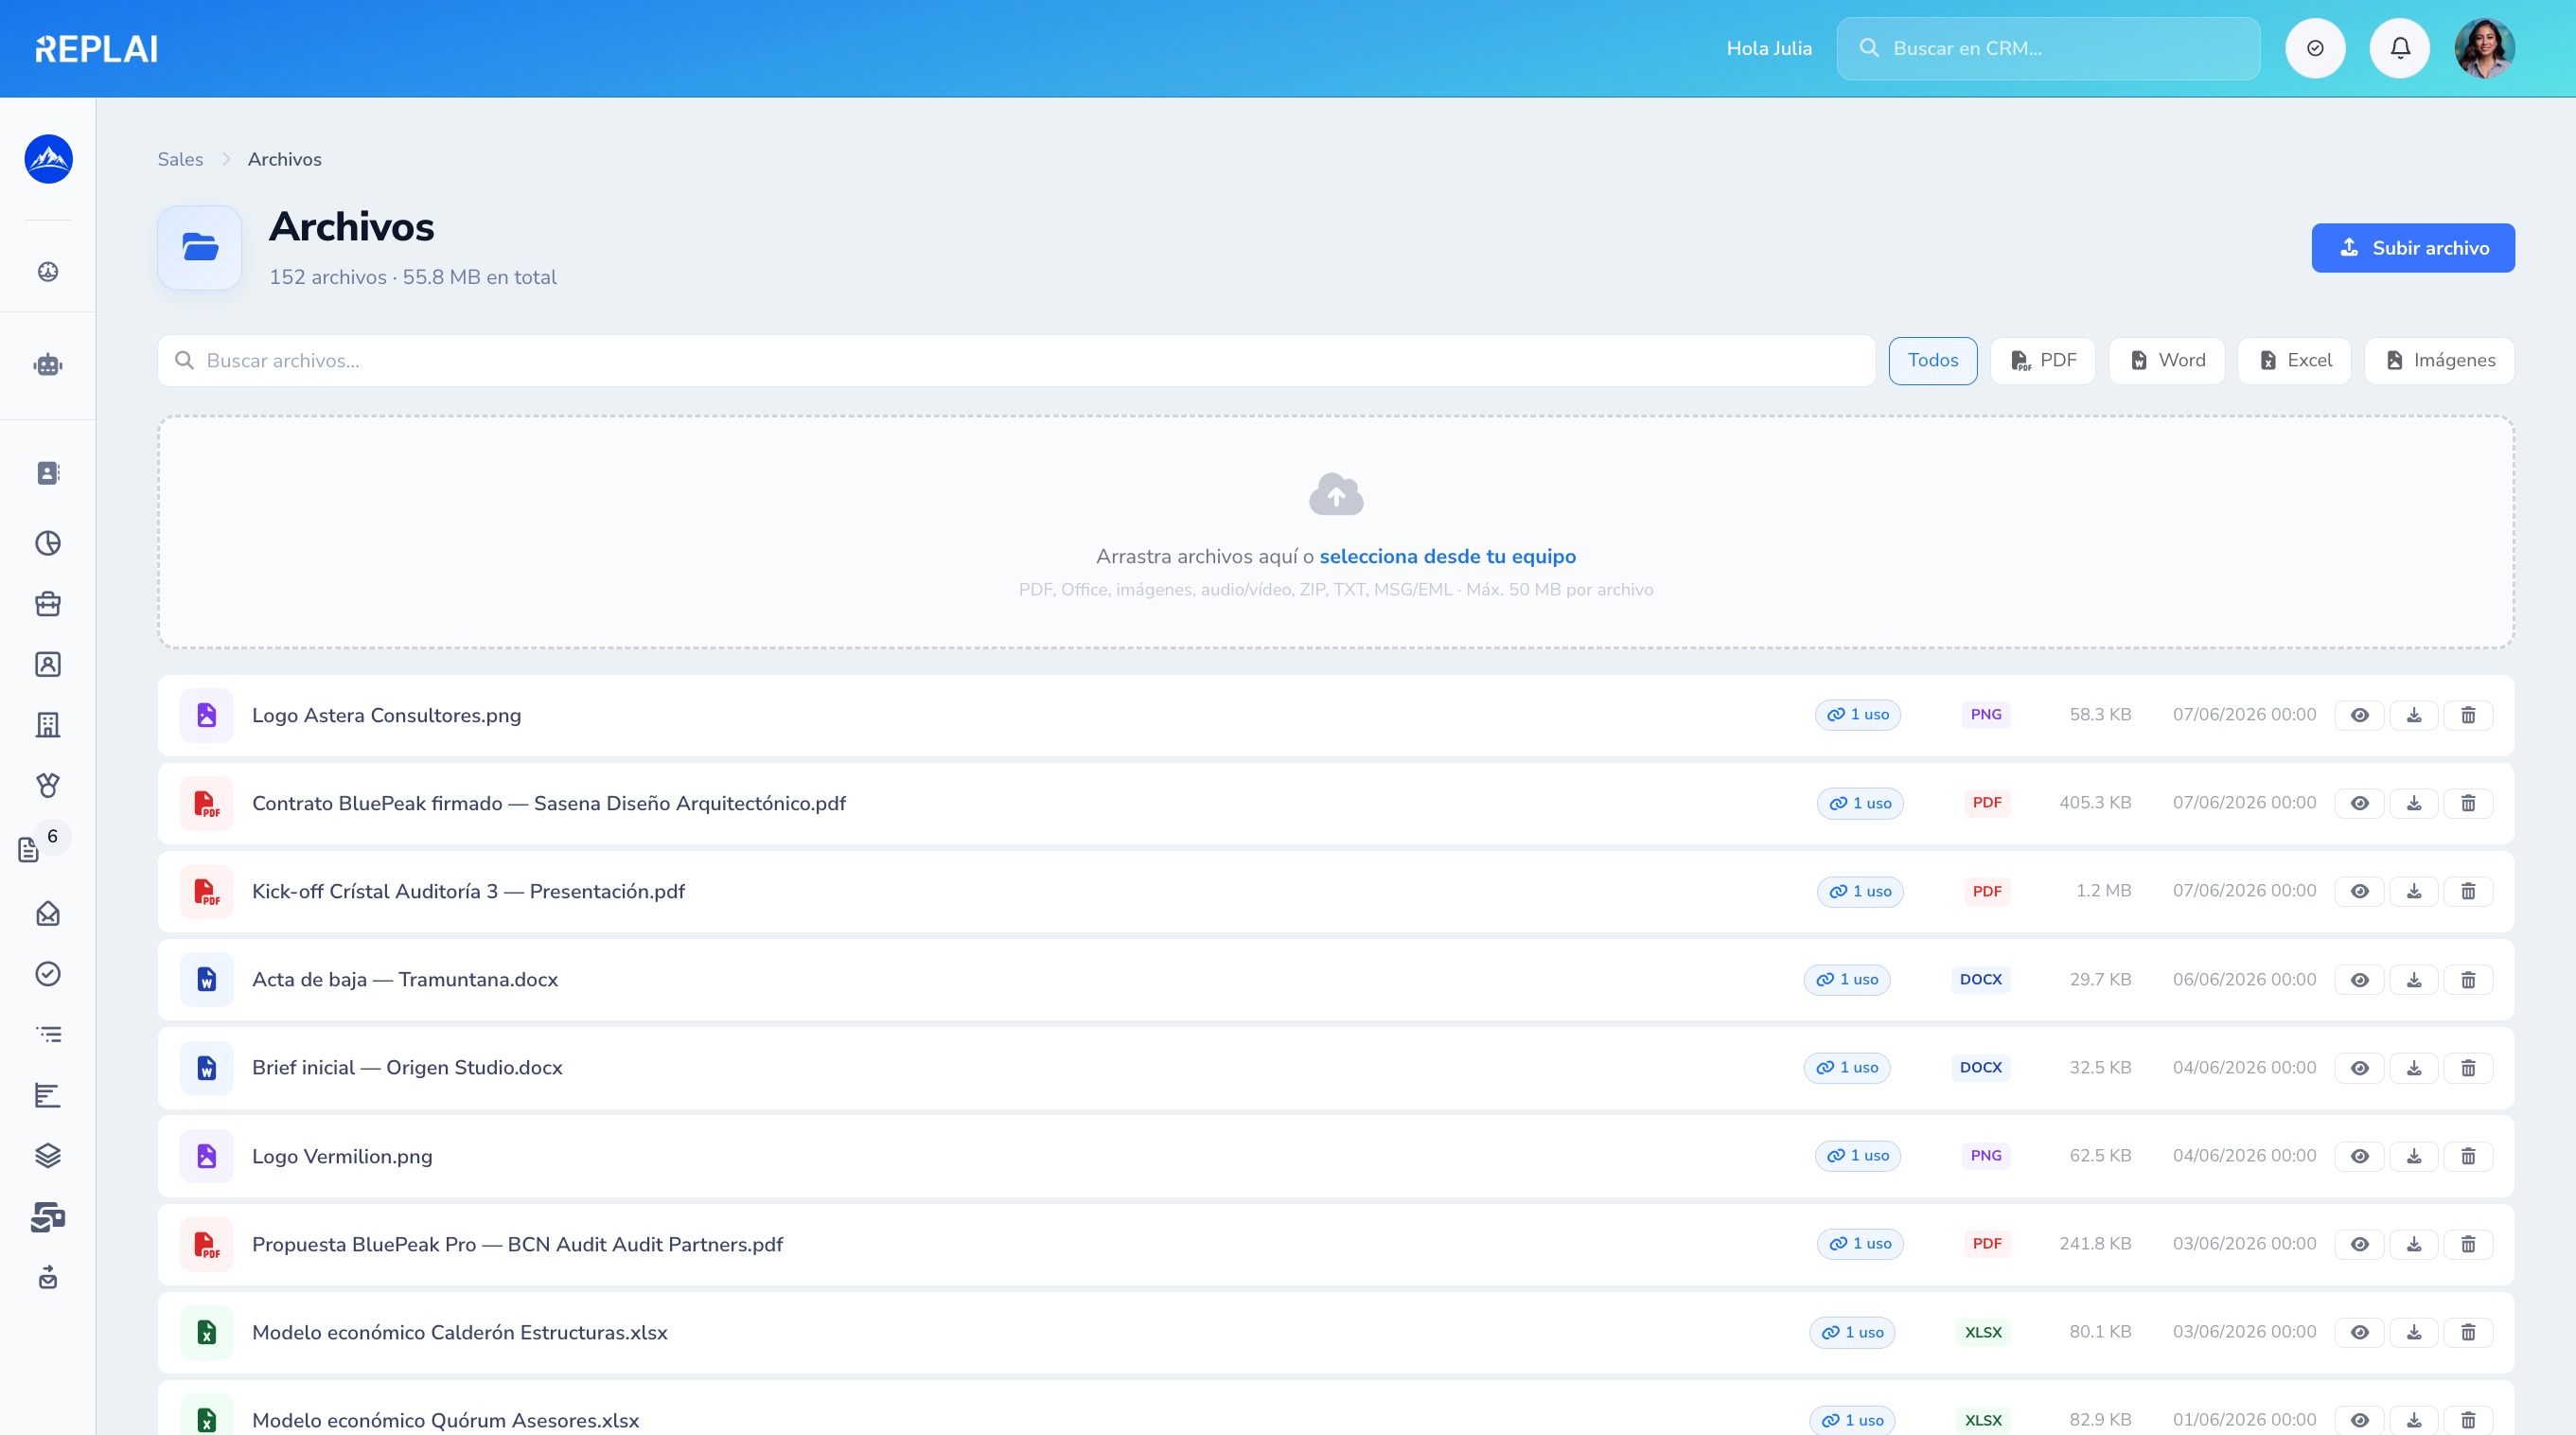Viewport: 2576px width, 1435px height.
Task: Open the medal sidebar icon
Action: point(48,785)
